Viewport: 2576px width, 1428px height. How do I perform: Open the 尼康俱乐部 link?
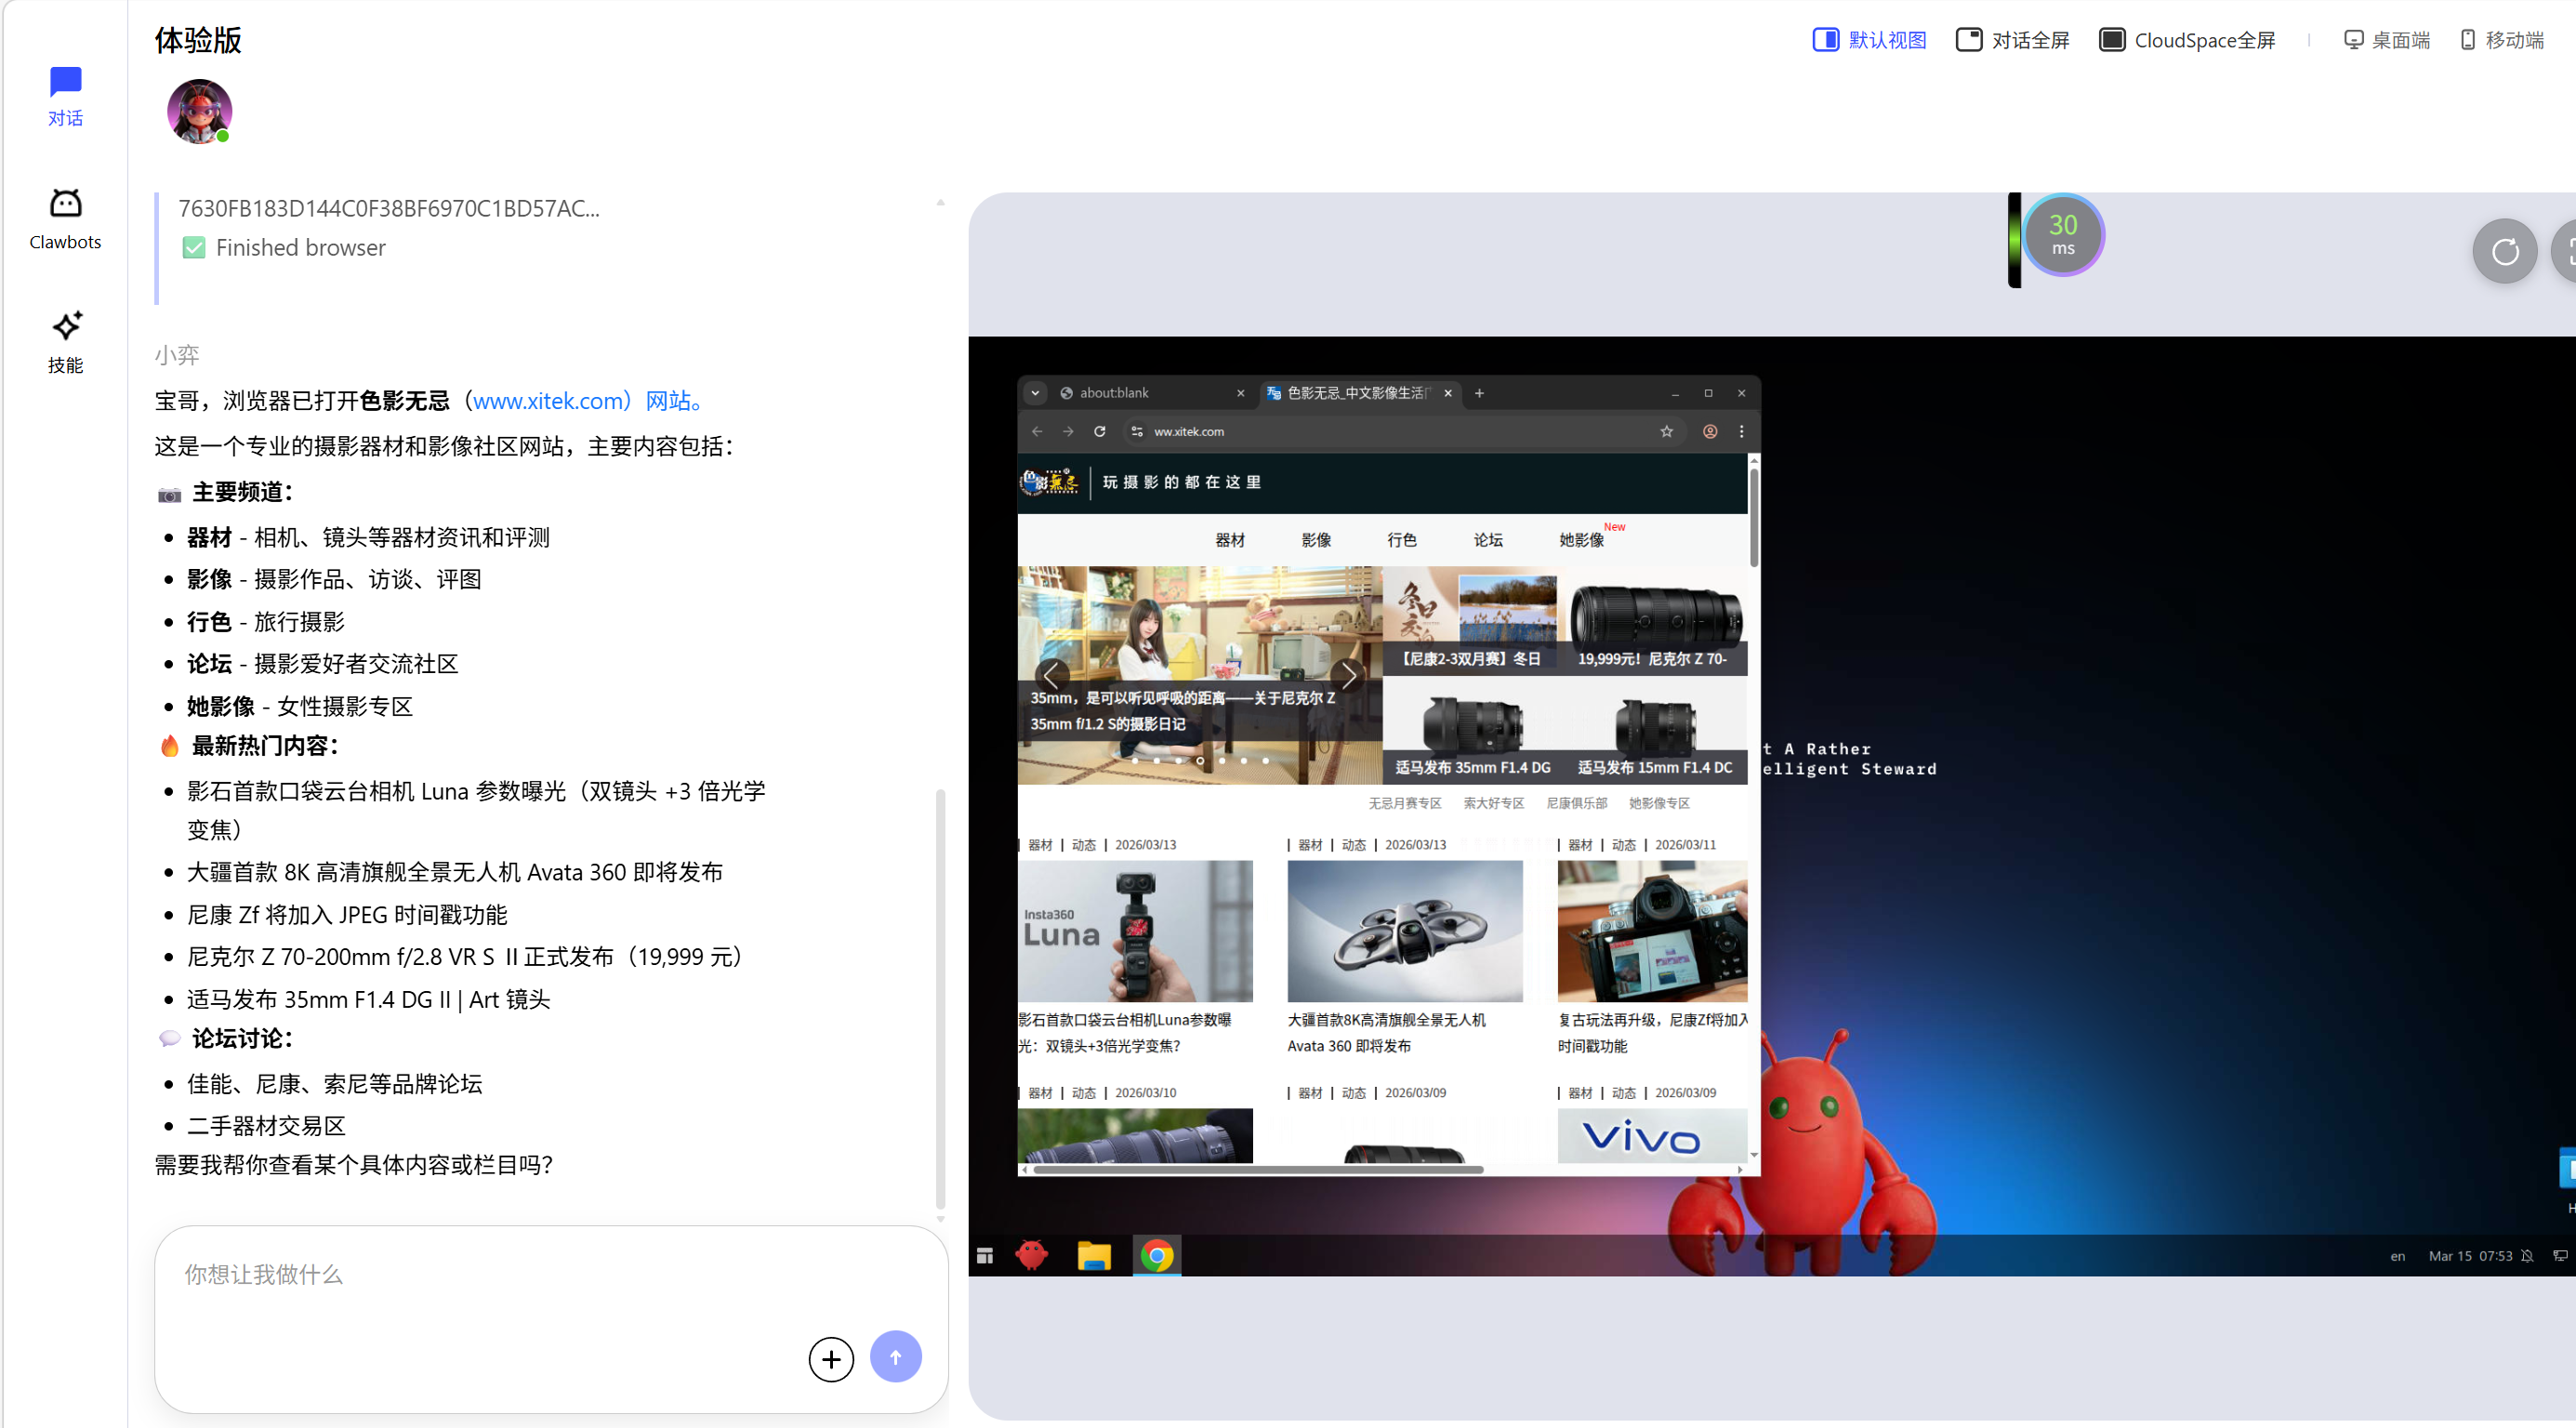[x=1576, y=803]
